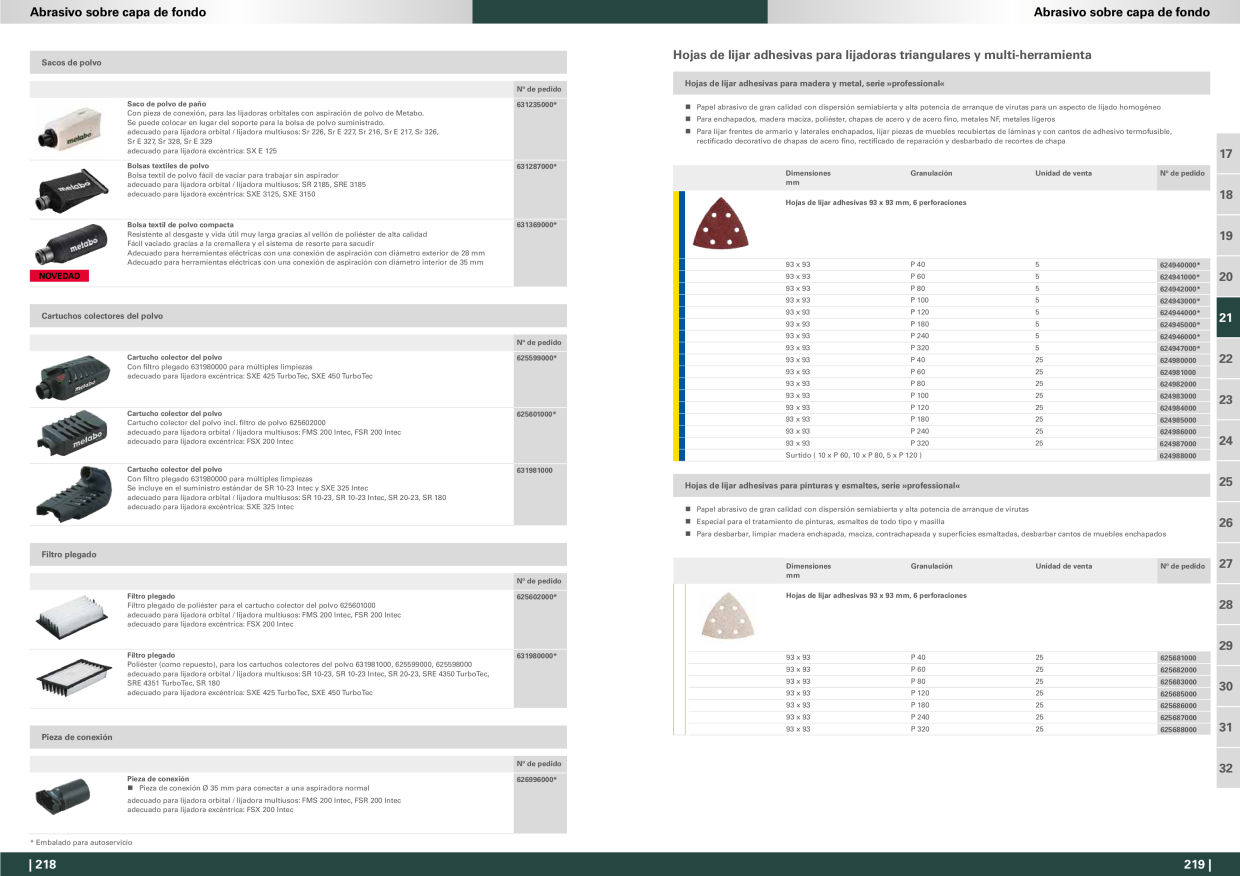Click order number 631980000*
This screenshot has width=1240, height=876.
[x=536, y=656]
